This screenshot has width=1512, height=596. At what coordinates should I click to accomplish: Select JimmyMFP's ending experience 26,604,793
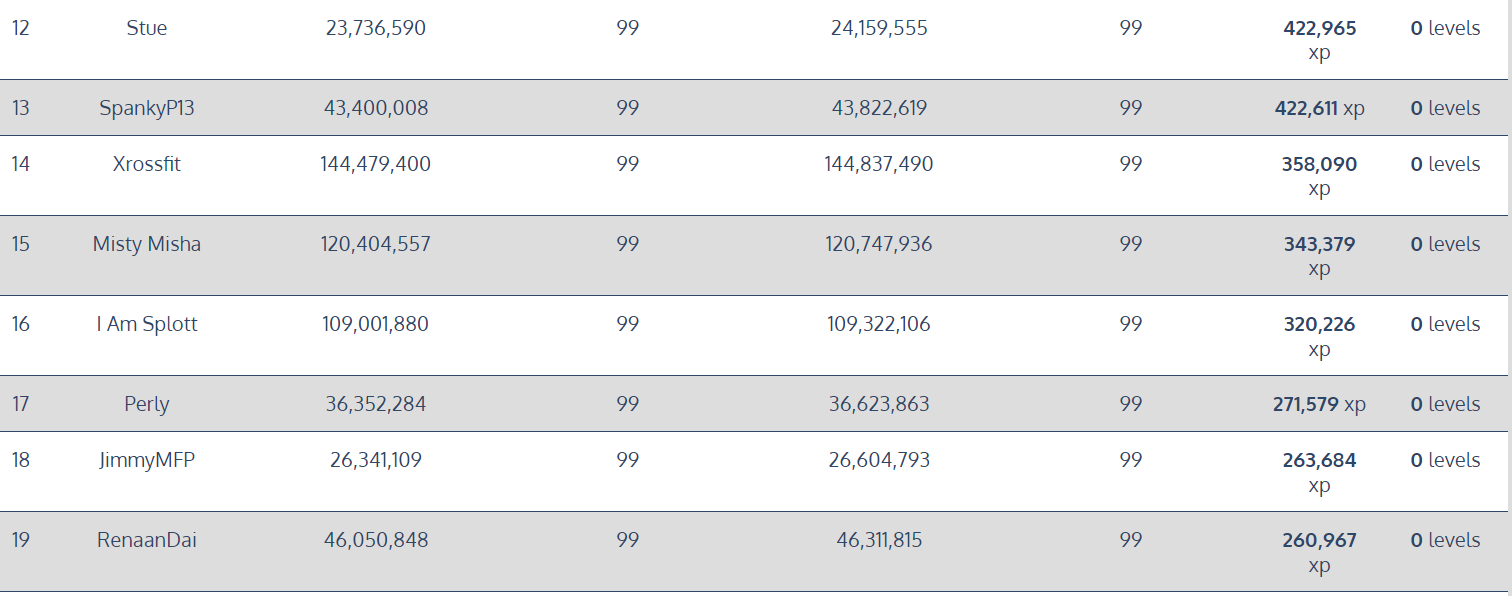pyautogui.click(x=879, y=460)
